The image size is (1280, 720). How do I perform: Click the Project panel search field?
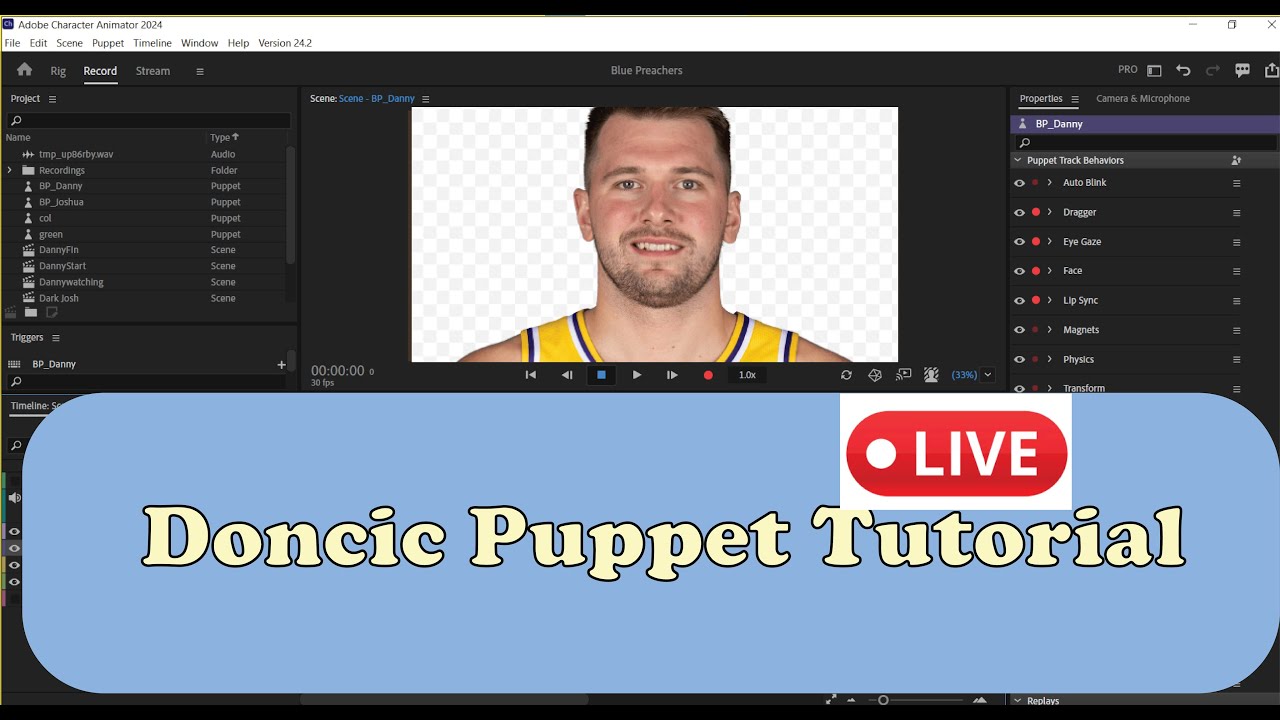coord(149,120)
